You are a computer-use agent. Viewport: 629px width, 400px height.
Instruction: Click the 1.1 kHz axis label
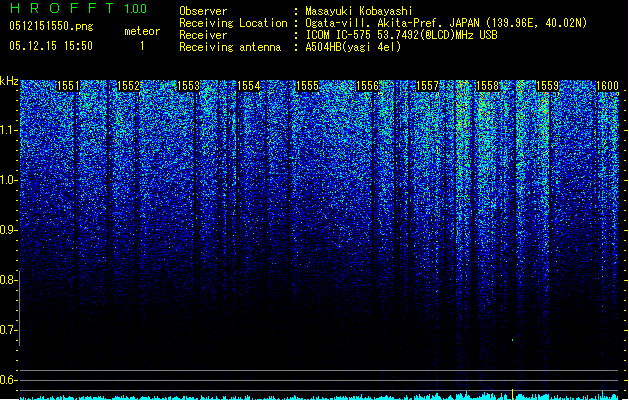tap(8, 130)
